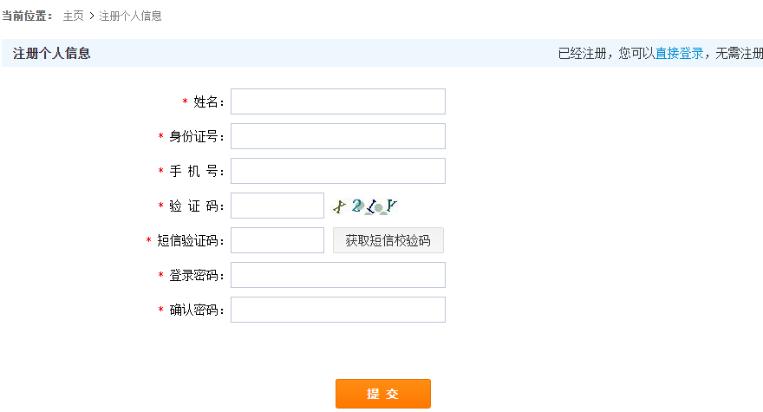Open the 直接登录 login link
This screenshot has width=763, height=412.
point(679,53)
